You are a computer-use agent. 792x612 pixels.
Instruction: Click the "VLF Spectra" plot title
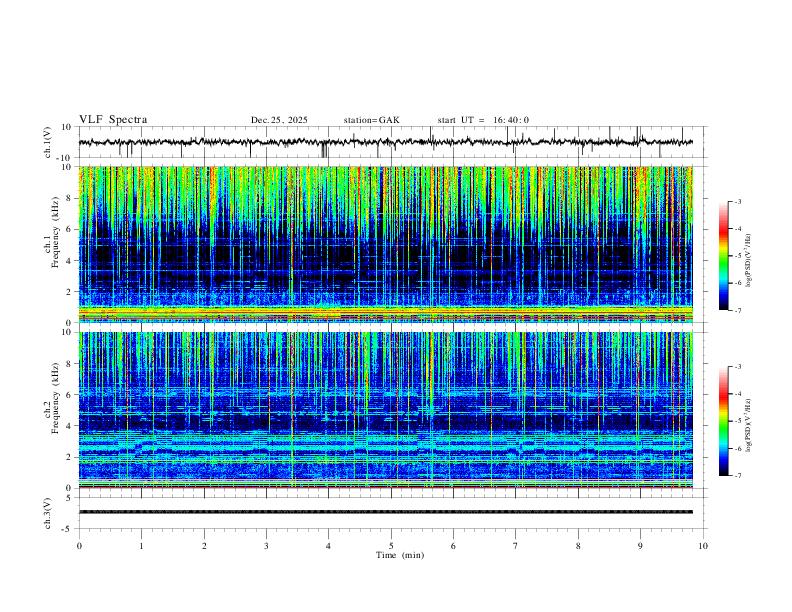click(113, 120)
